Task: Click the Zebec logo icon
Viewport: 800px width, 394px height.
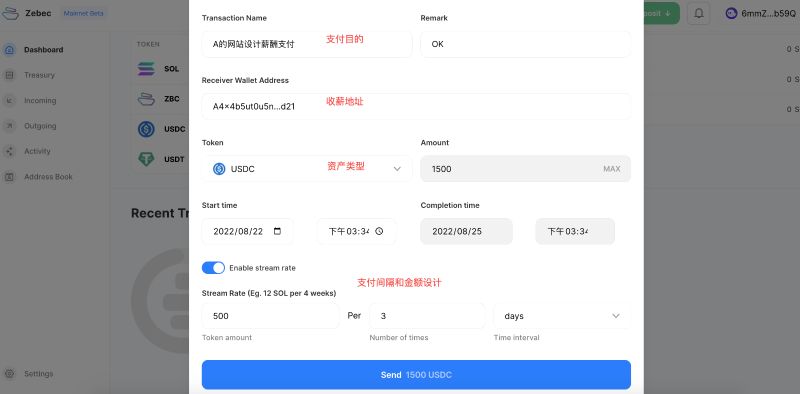Action: [x=10, y=13]
